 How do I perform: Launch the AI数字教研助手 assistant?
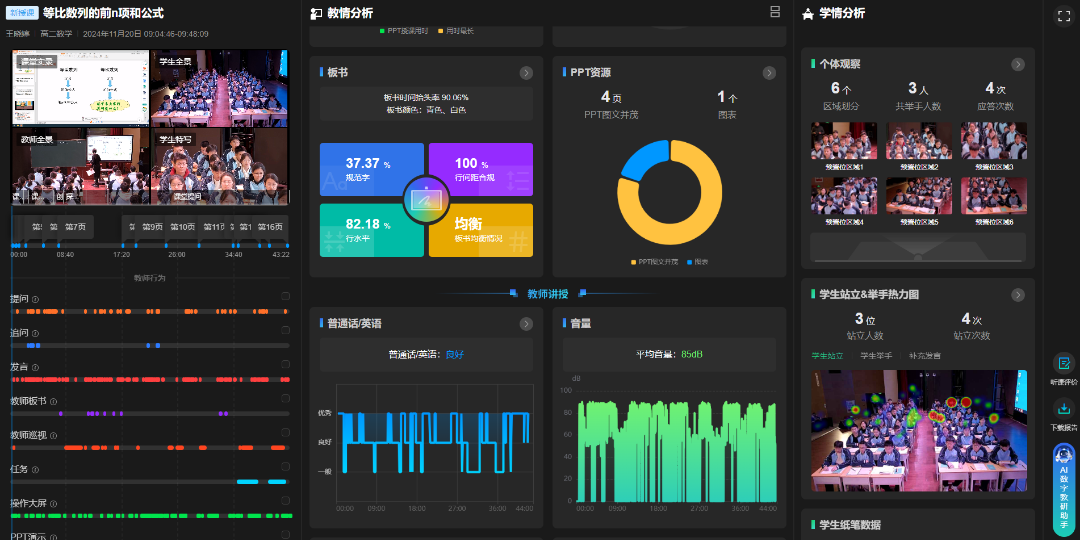(x=1064, y=490)
